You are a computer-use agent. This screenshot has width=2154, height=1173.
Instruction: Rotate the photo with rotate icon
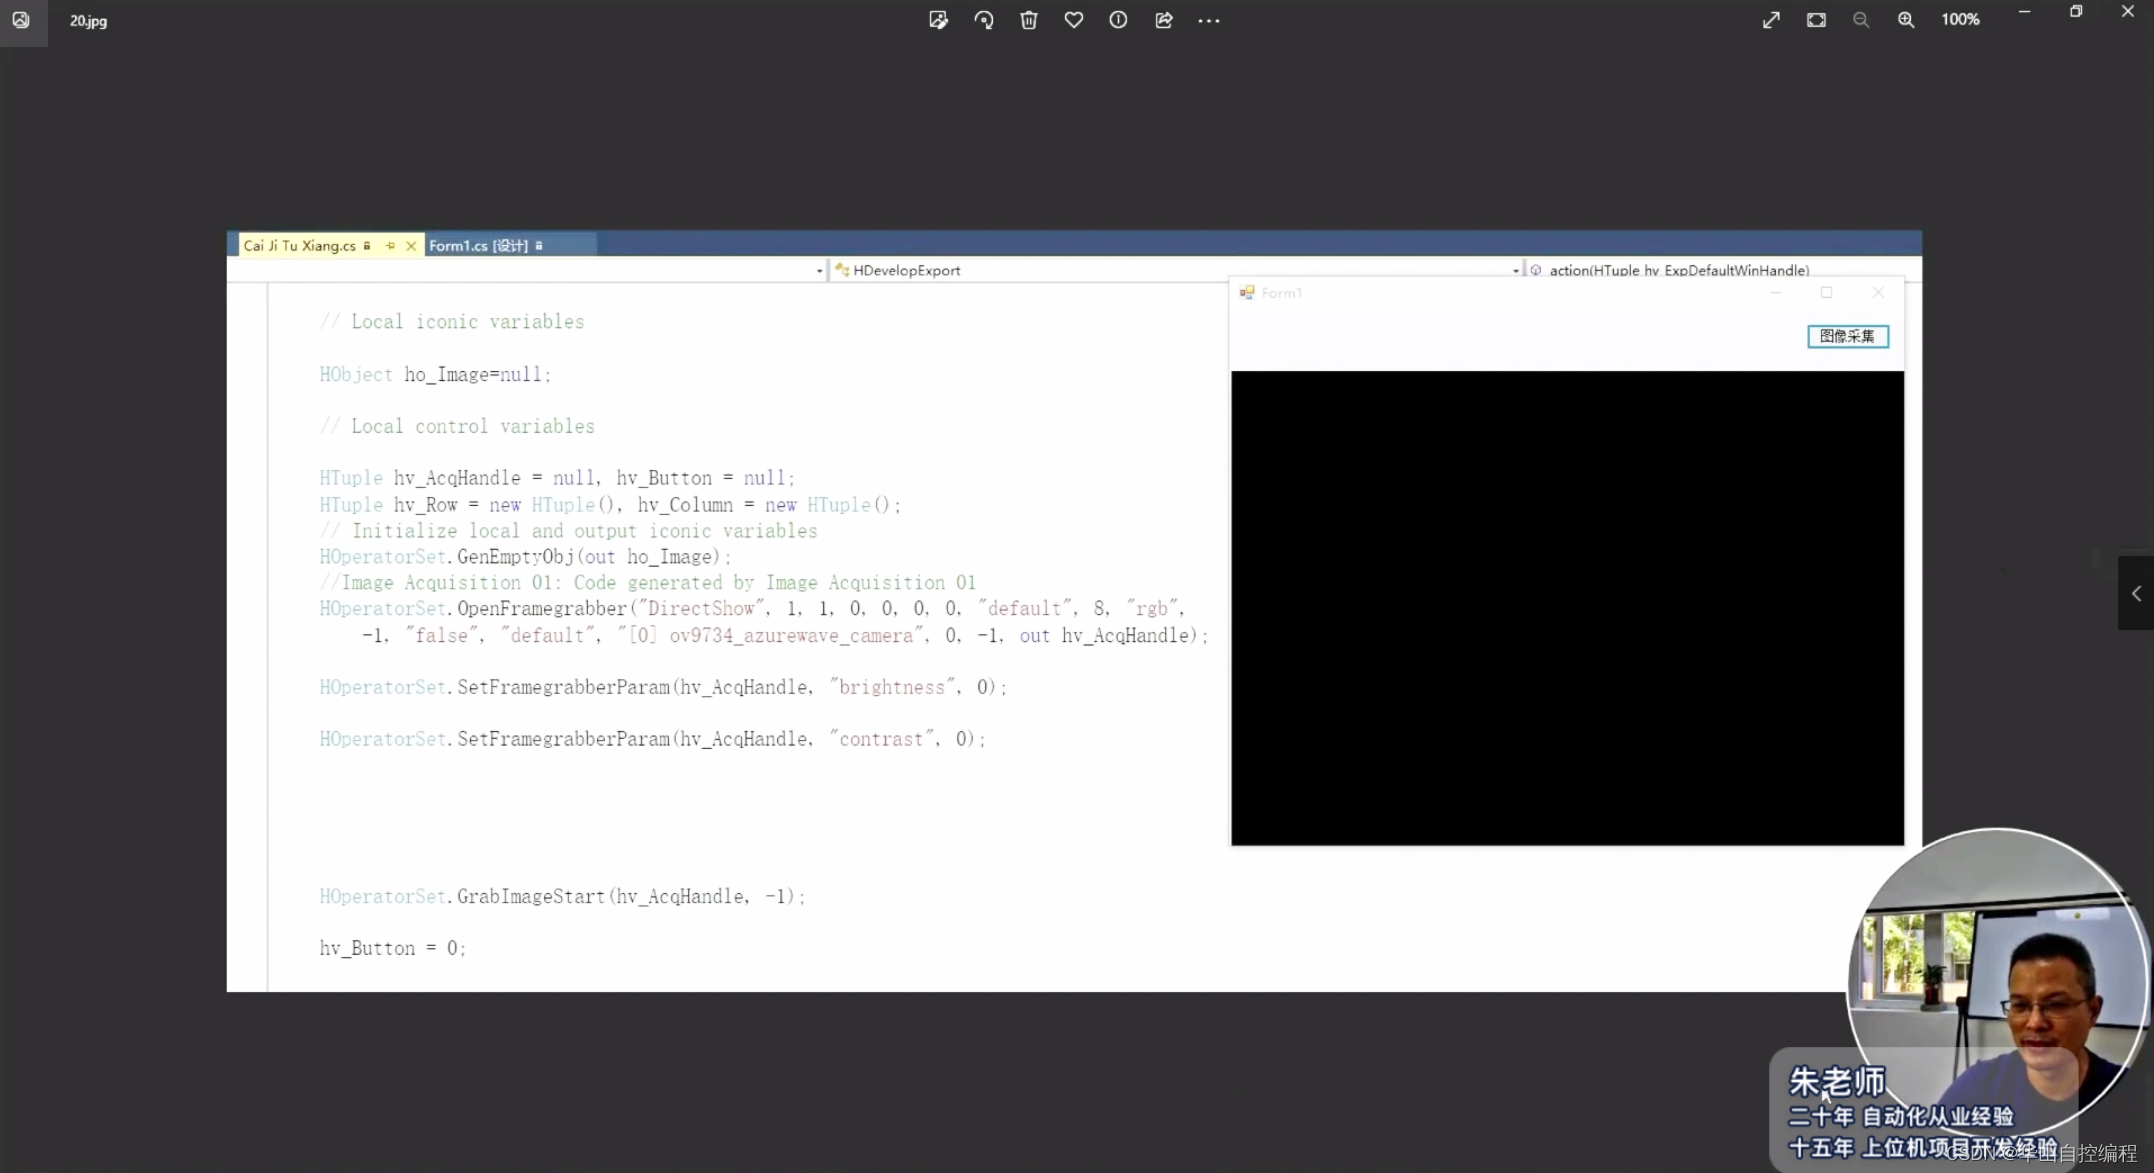coord(984,20)
